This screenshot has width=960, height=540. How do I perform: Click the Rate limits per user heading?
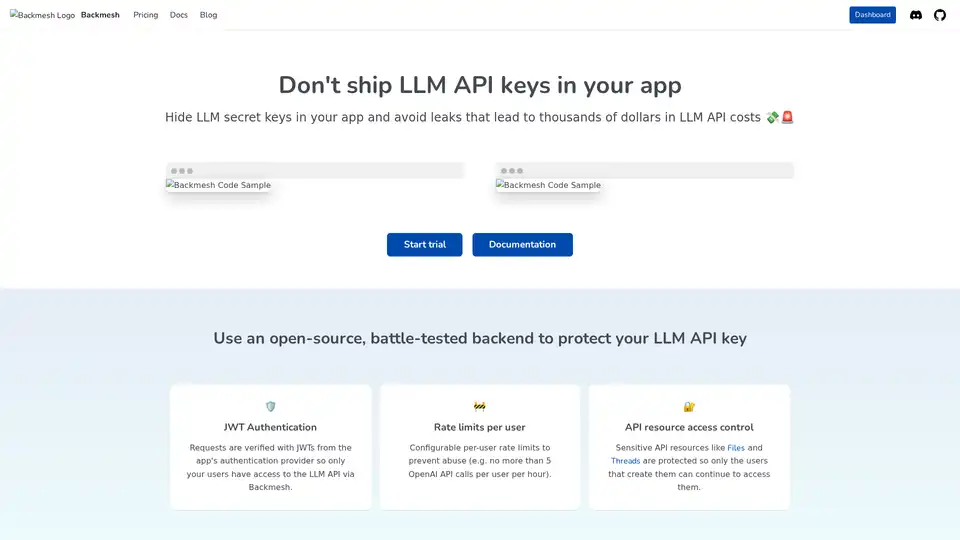479,427
